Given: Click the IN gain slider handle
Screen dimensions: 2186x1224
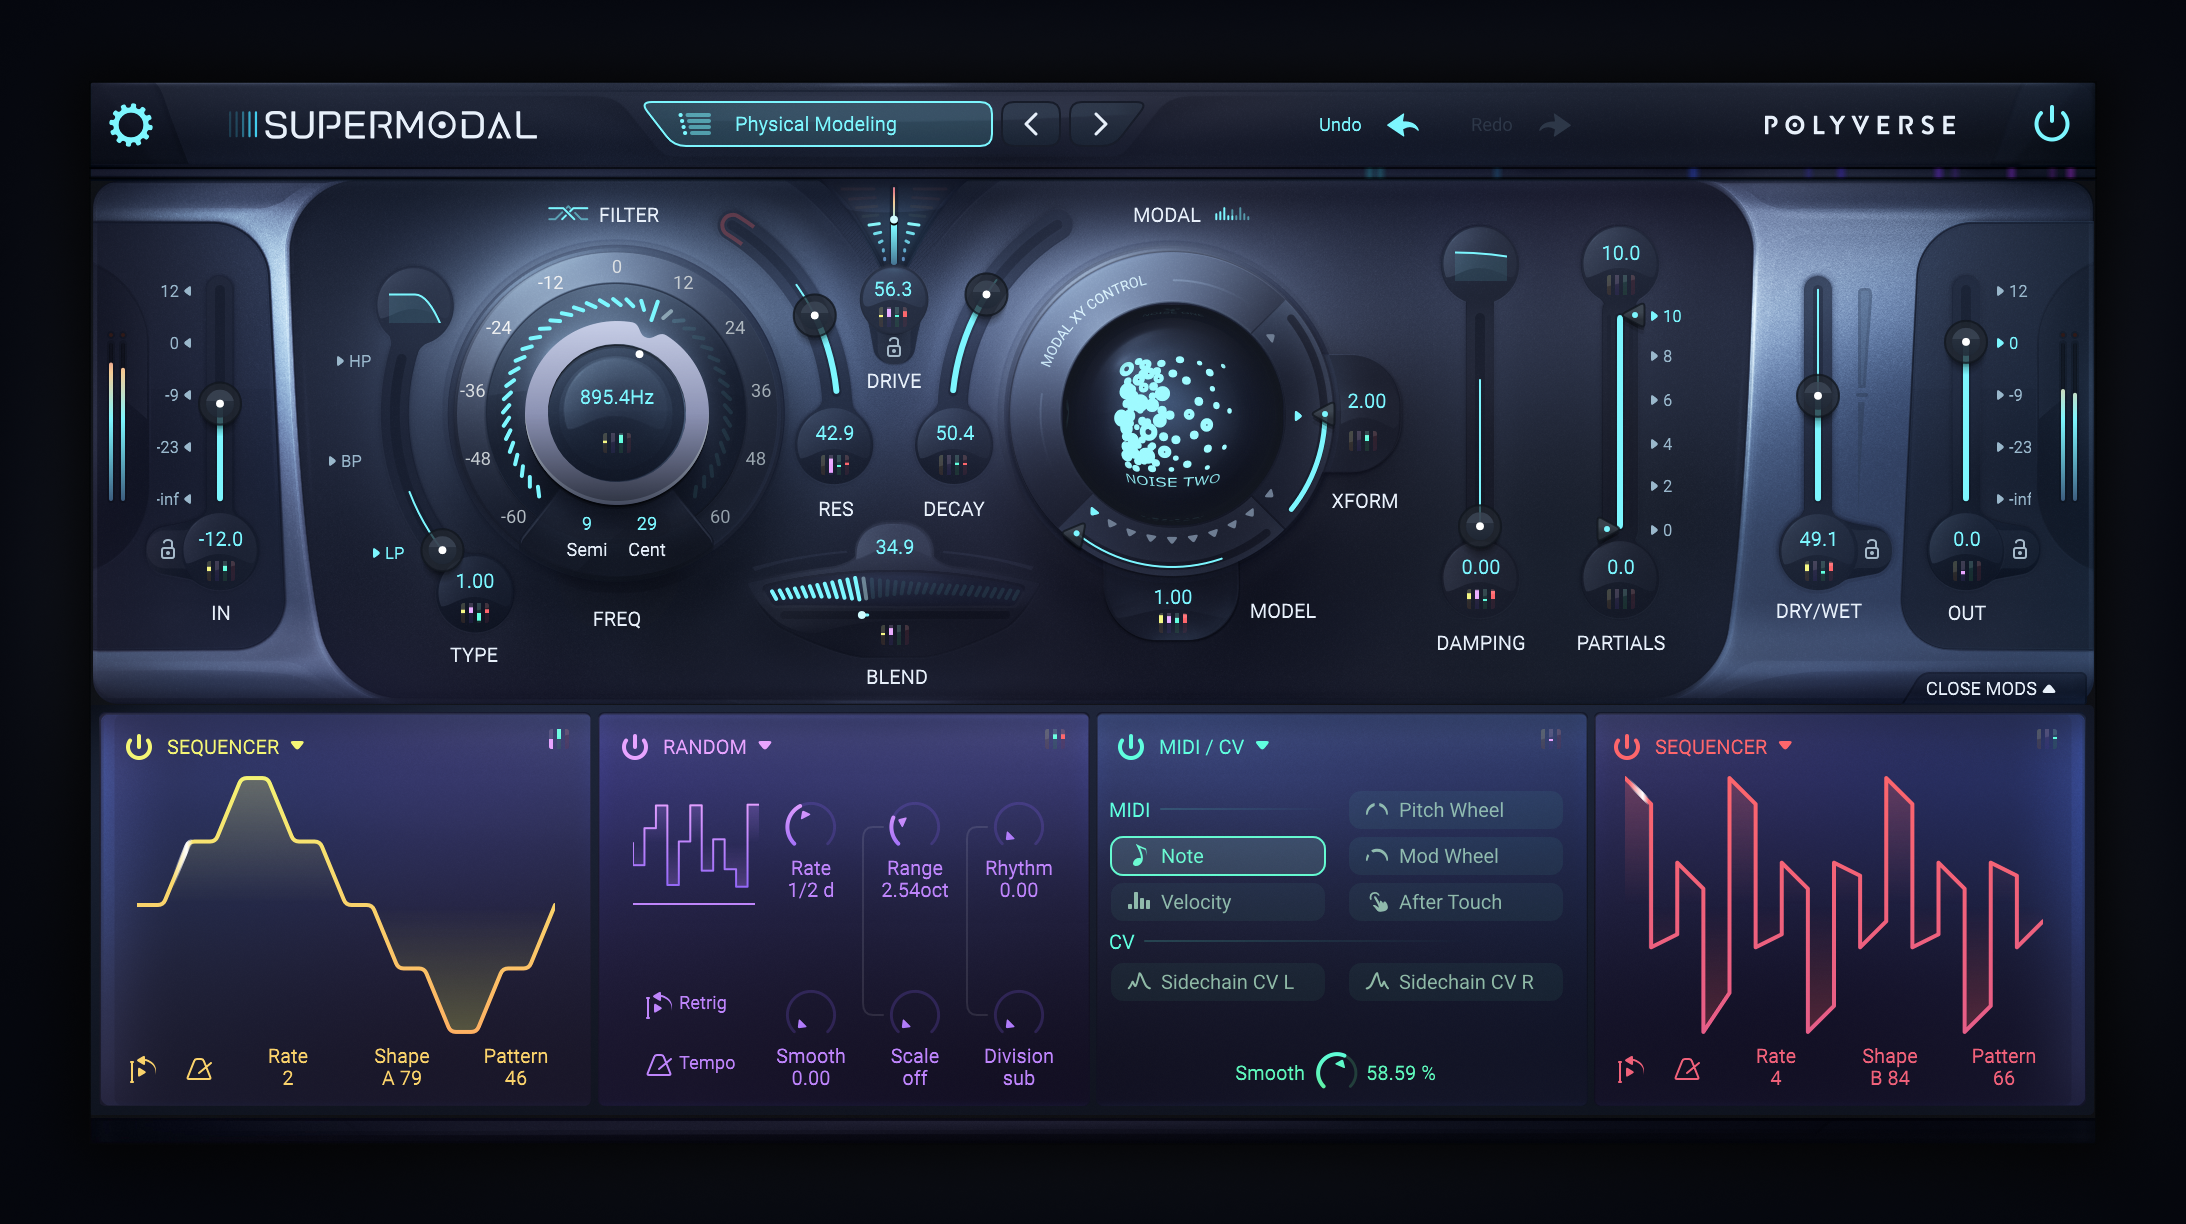Looking at the screenshot, I should pyautogui.click(x=220, y=404).
